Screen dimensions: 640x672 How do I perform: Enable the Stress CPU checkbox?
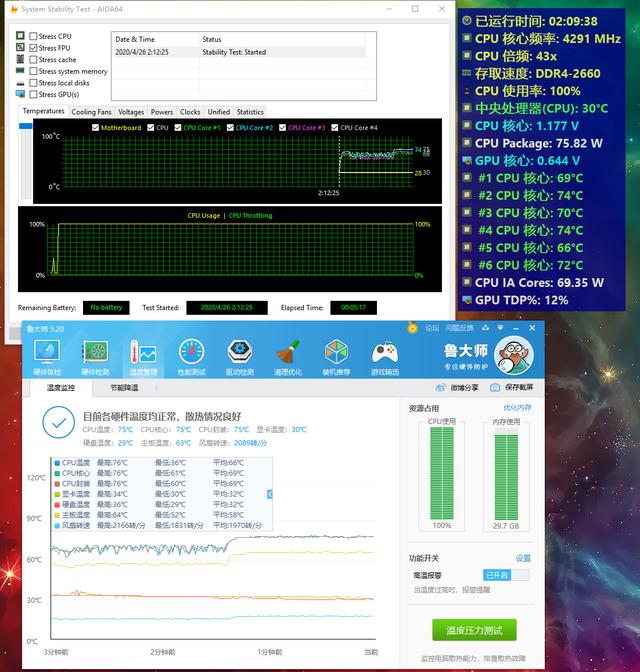click(34, 36)
